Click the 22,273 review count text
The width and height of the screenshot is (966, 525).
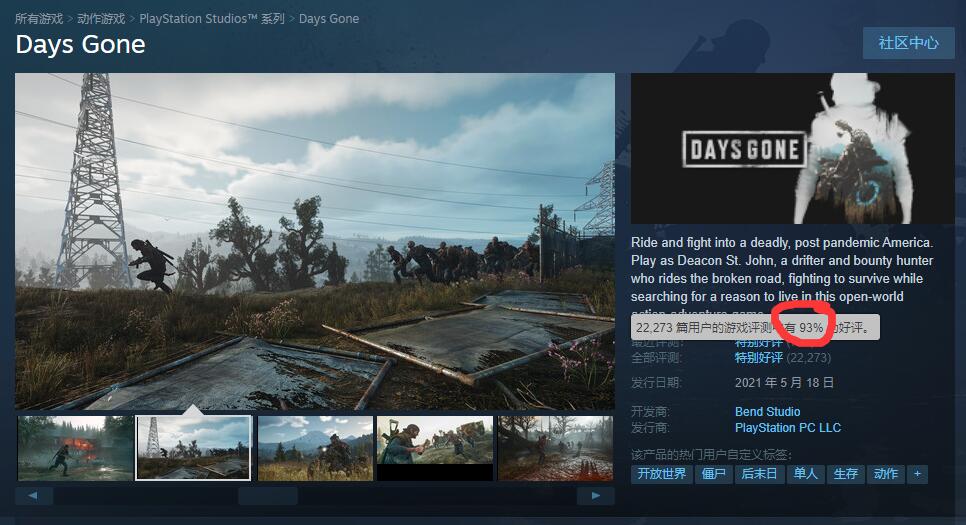808,358
